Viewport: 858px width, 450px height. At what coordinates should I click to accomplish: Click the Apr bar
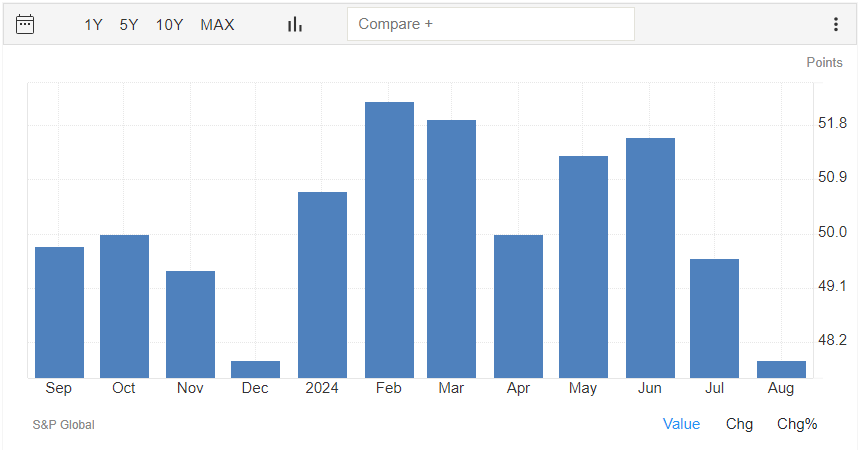tap(518, 307)
